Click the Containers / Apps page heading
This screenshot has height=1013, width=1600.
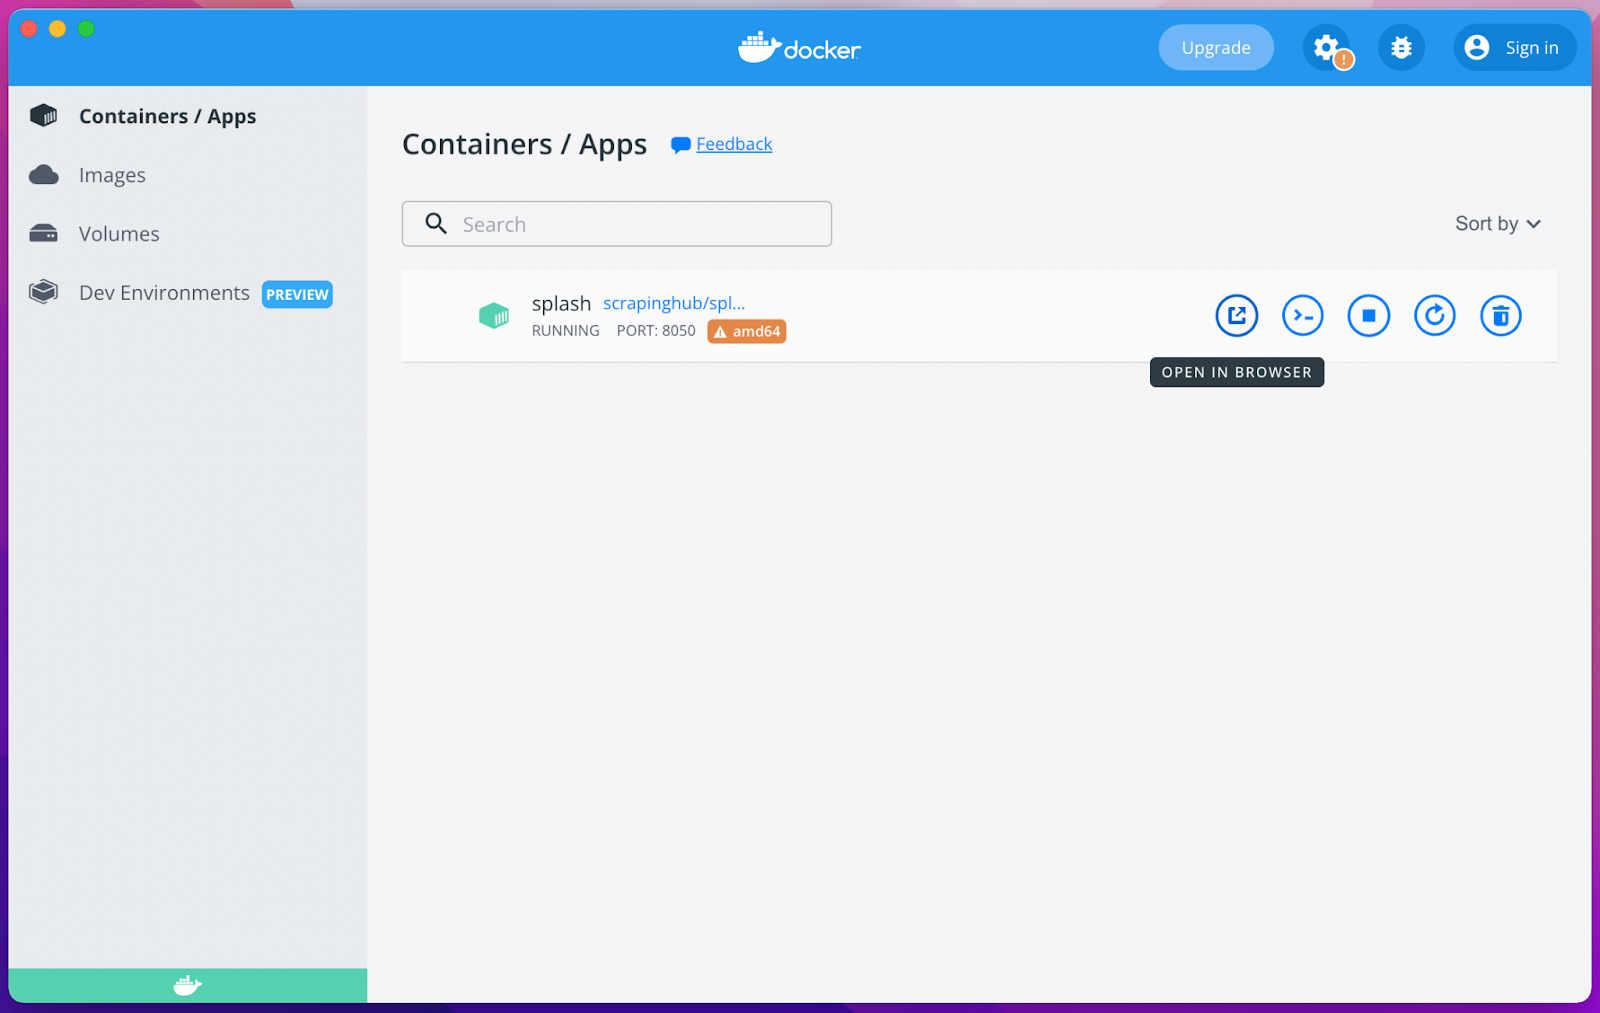click(x=525, y=145)
